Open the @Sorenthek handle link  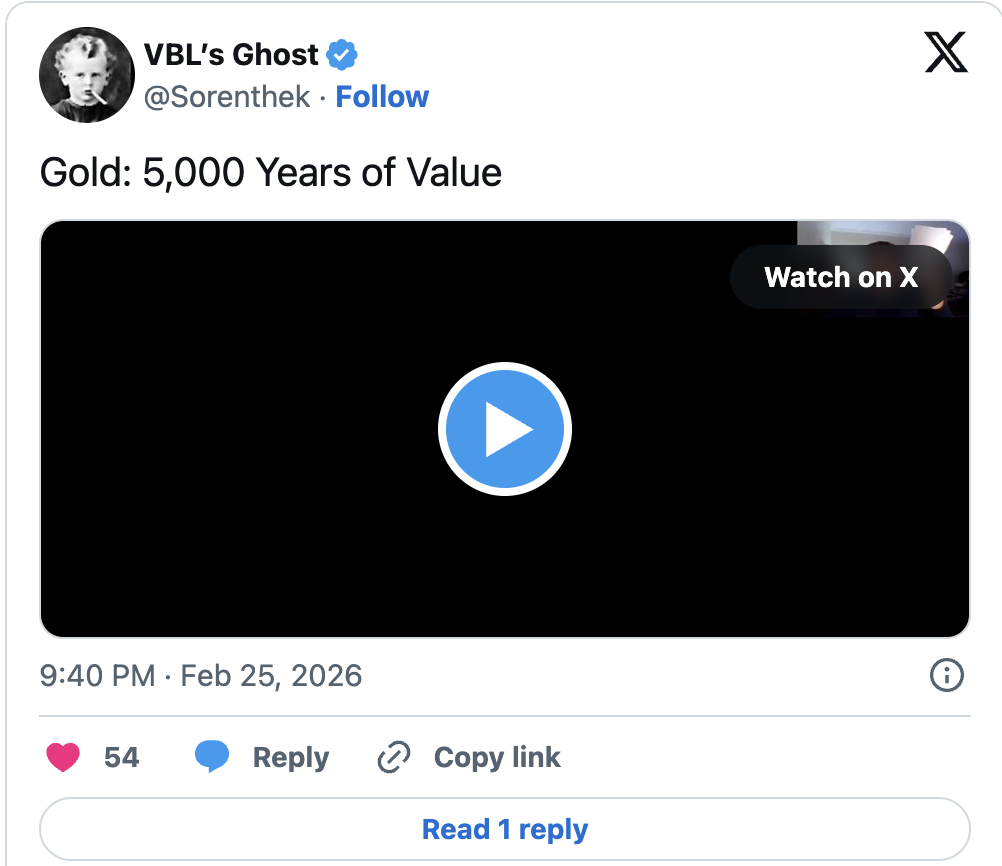click(x=227, y=97)
